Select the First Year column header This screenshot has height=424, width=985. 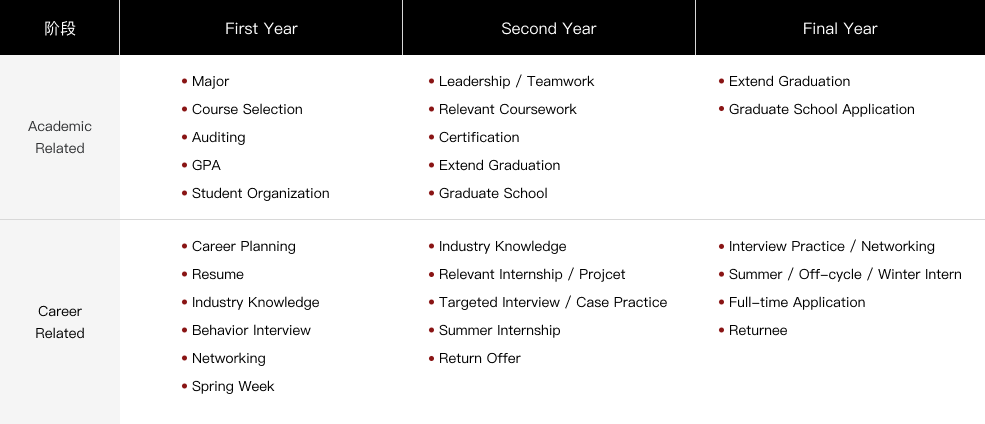click(261, 28)
